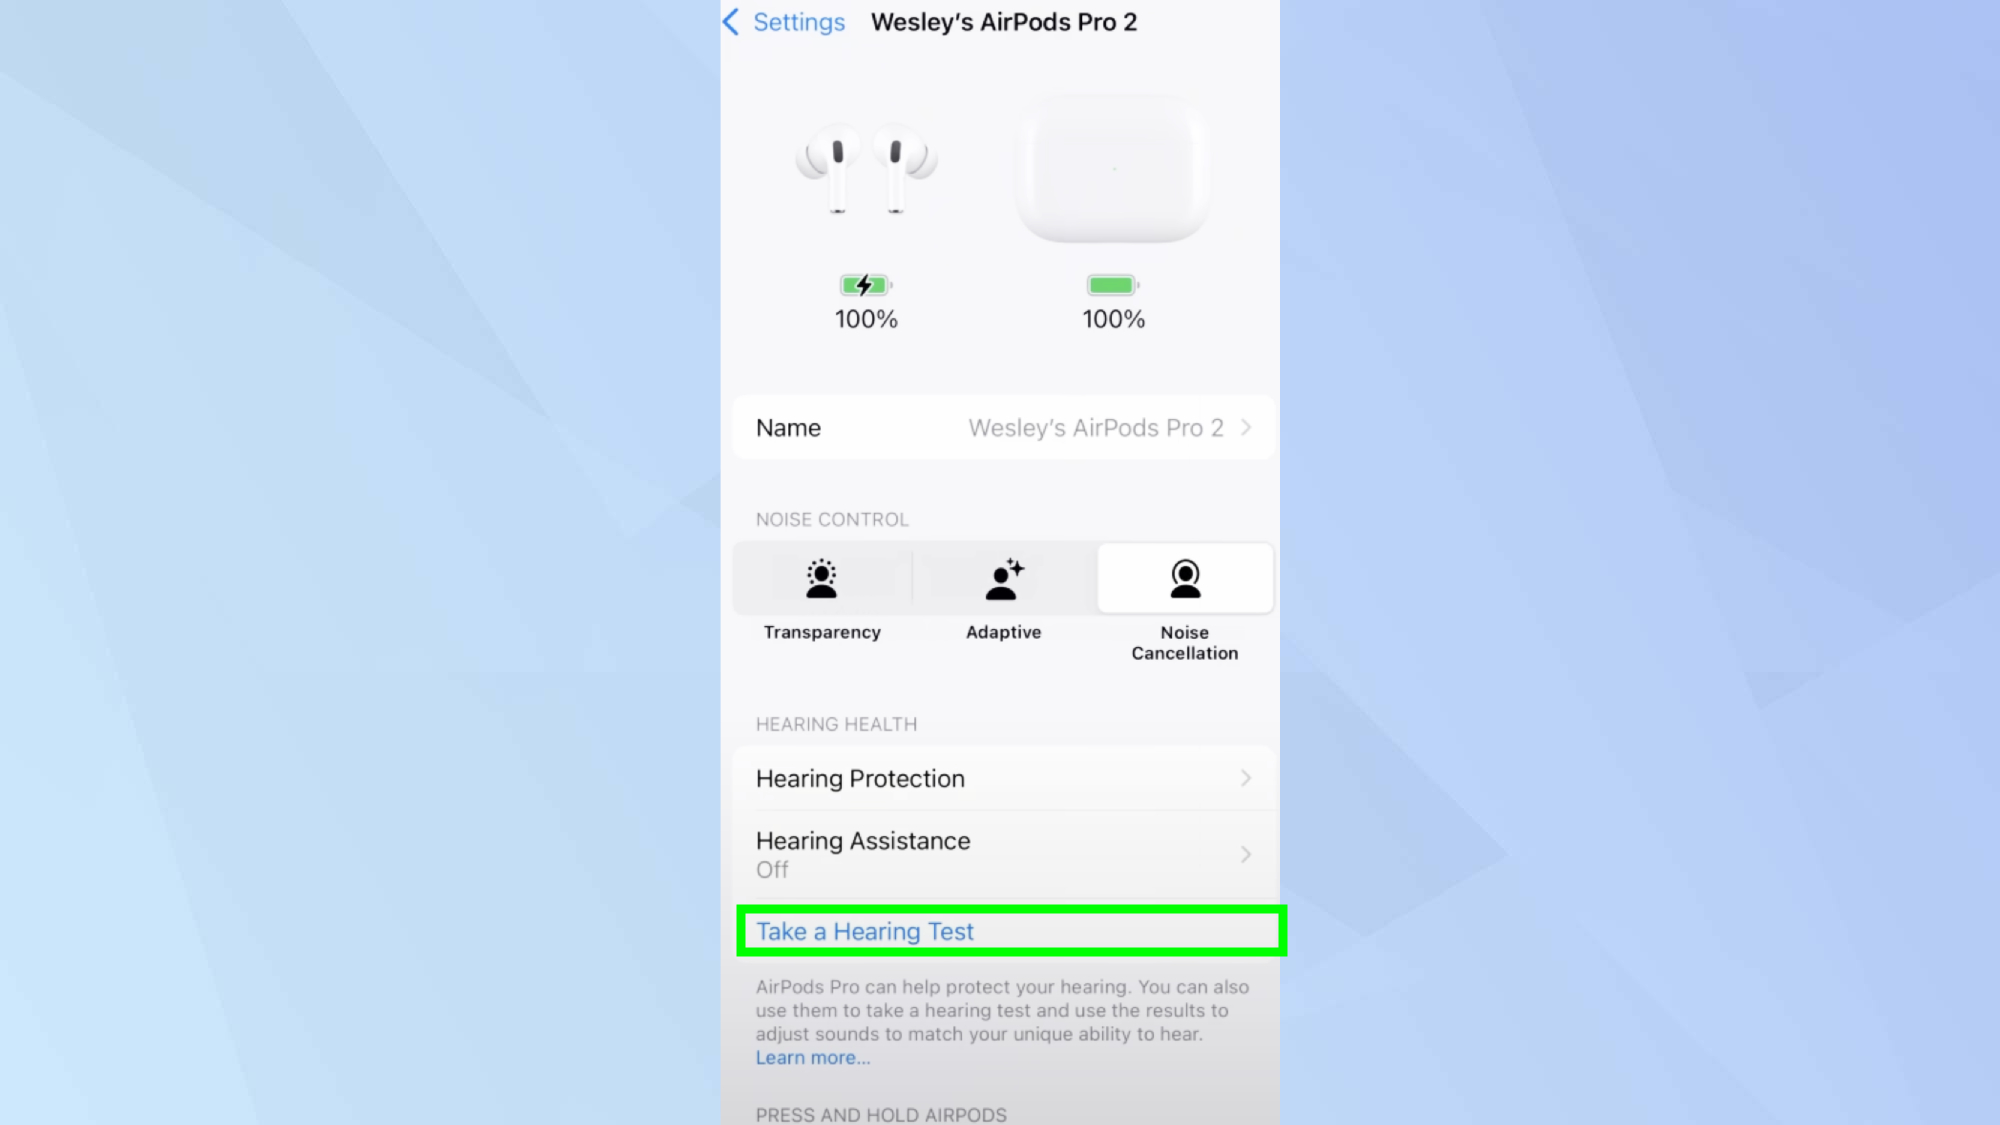Expand the Name field
Screen dimensions: 2000x1125
1246,427
